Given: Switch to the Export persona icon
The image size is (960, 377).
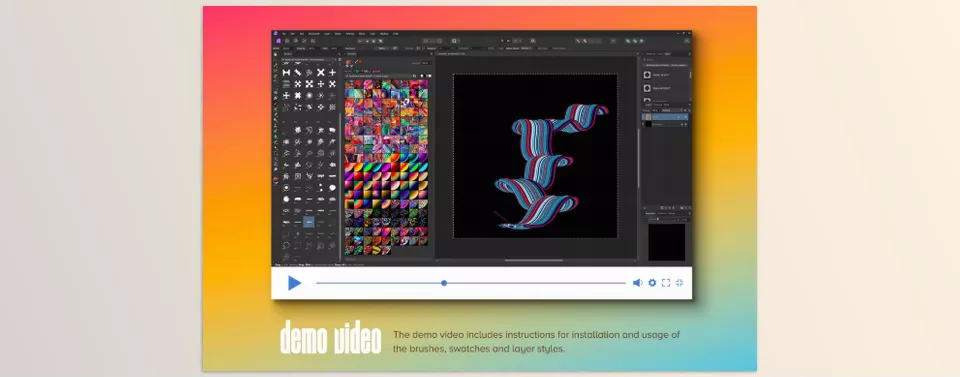Looking at the screenshot, I should pyautogui.click(x=313, y=41).
